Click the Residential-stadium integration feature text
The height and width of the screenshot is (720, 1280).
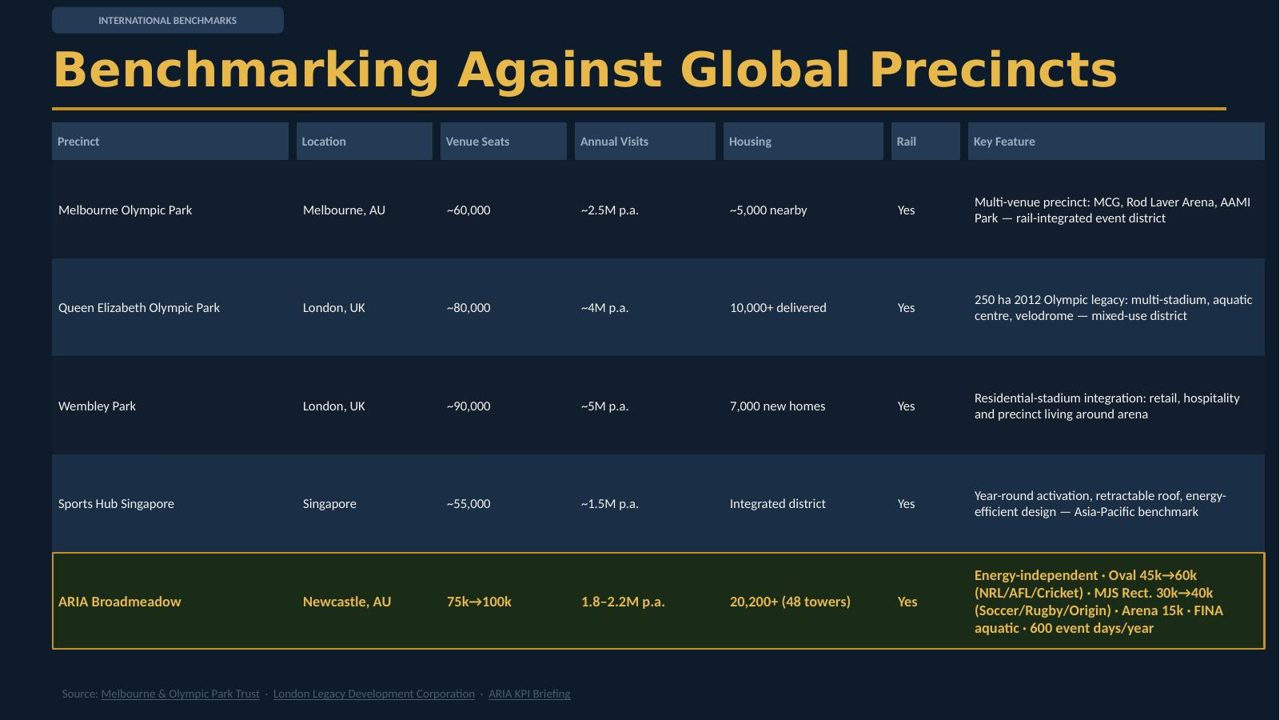click(x=1107, y=406)
